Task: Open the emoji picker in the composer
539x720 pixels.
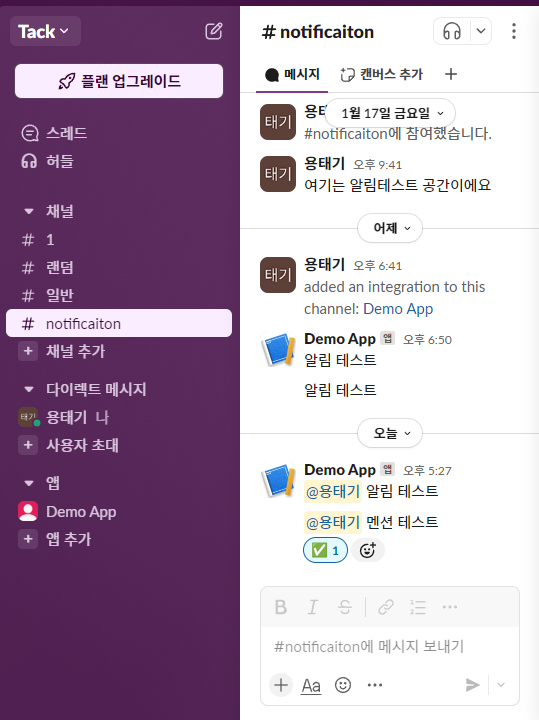Action: [343, 685]
